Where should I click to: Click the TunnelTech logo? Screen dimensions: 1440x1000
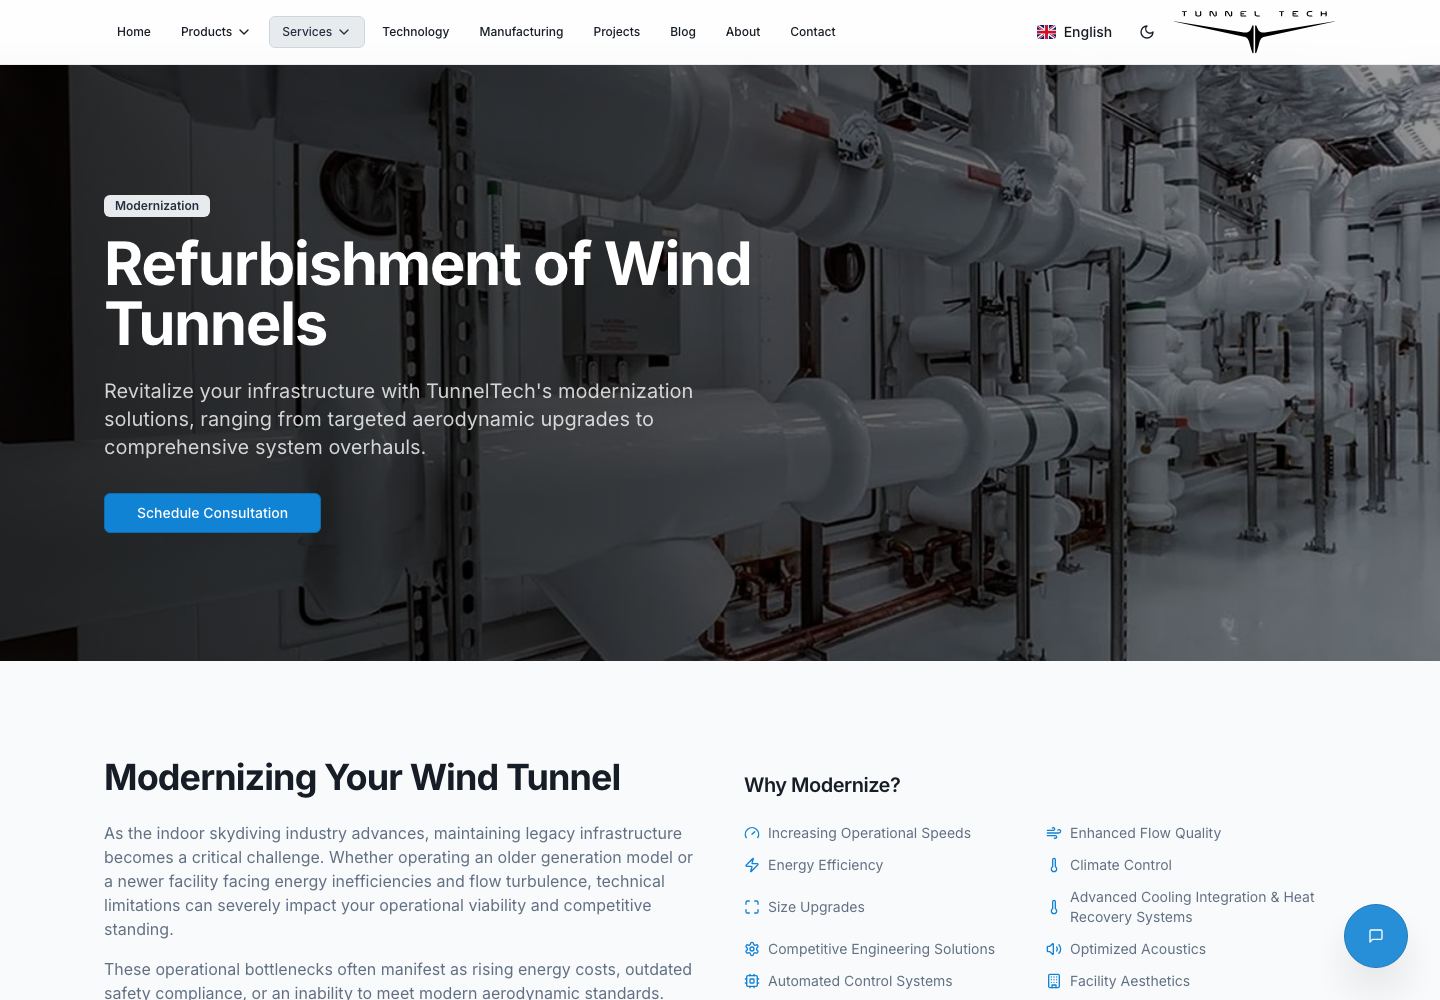(1254, 31)
